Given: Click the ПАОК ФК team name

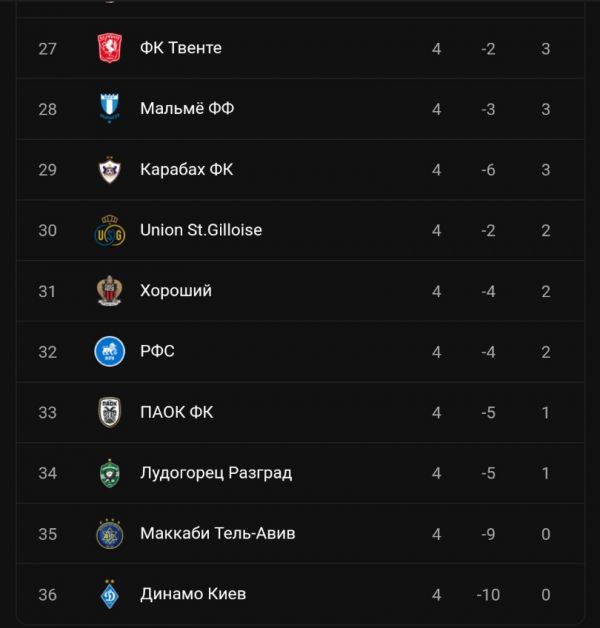Looking at the screenshot, I should [x=177, y=412].
